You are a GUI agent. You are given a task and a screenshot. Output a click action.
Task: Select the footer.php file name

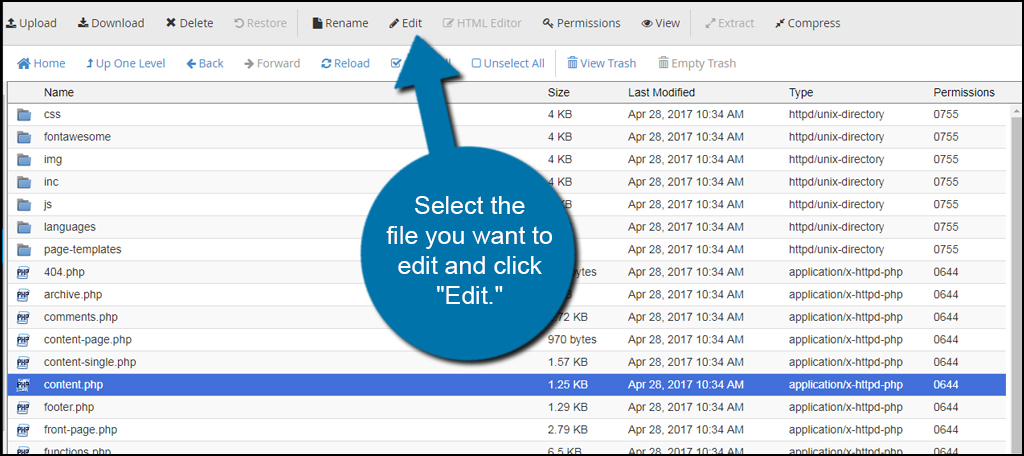coord(69,407)
